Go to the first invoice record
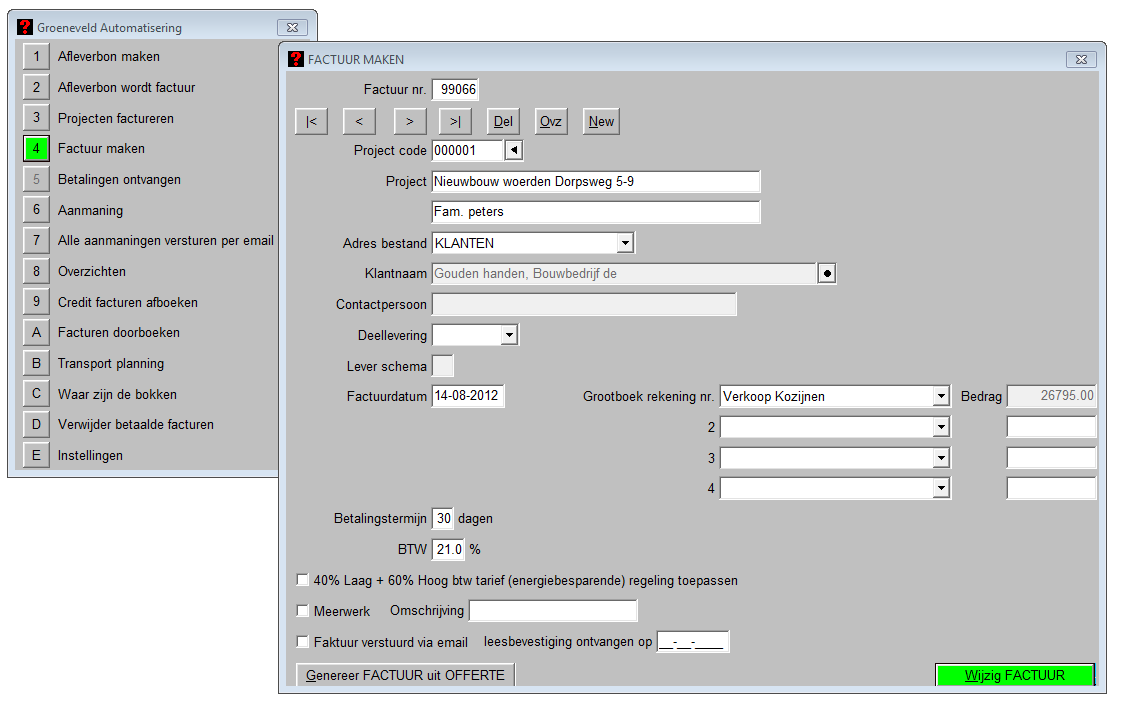The width and height of the screenshot is (1122, 708). [311, 121]
